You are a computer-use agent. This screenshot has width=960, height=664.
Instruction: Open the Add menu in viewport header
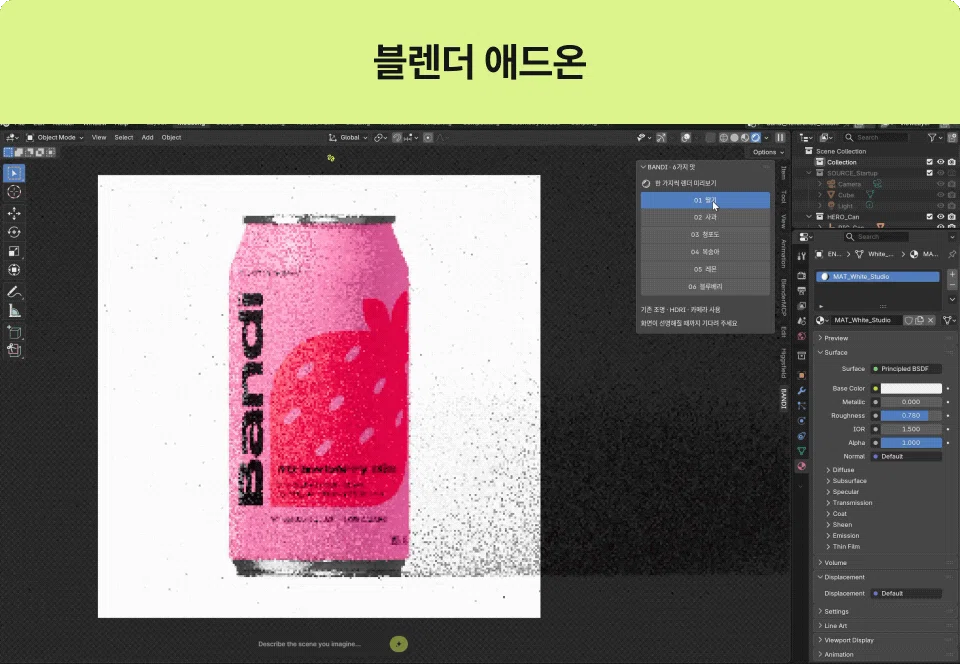[x=148, y=138]
